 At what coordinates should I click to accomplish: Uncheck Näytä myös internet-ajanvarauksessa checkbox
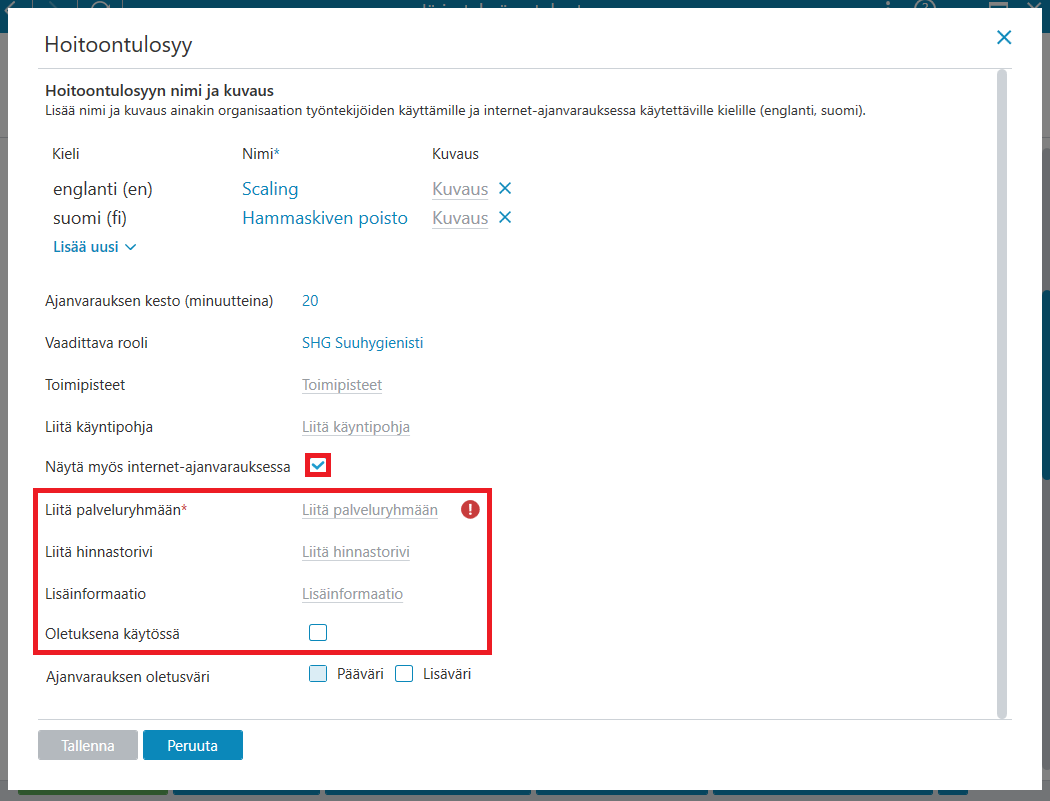(318, 465)
